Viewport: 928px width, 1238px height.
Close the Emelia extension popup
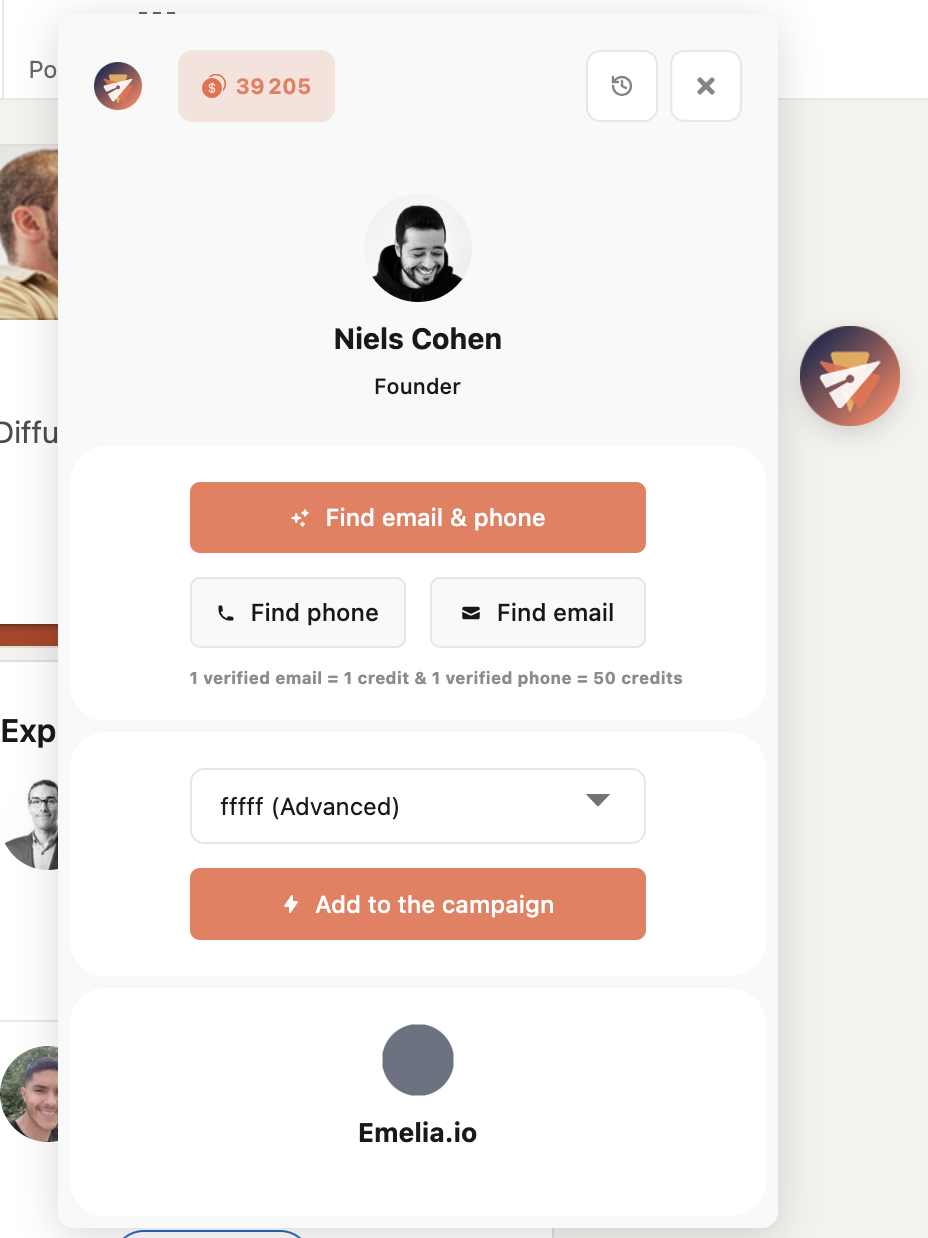[x=705, y=86]
